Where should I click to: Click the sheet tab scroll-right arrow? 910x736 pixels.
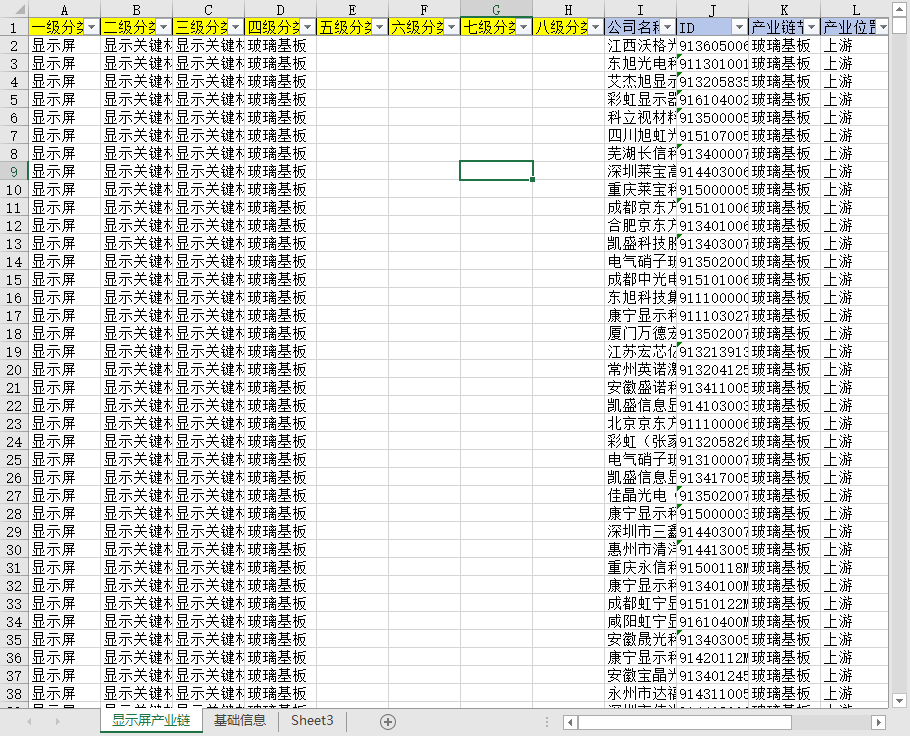coord(57,721)
